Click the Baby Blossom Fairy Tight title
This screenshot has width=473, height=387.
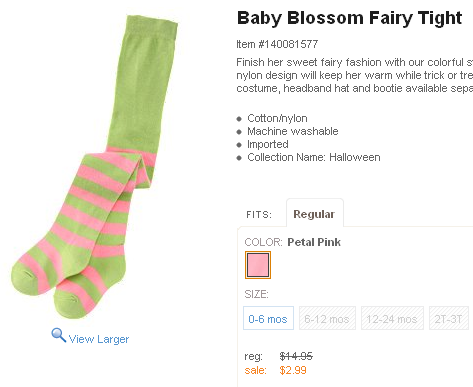[349, 18]
